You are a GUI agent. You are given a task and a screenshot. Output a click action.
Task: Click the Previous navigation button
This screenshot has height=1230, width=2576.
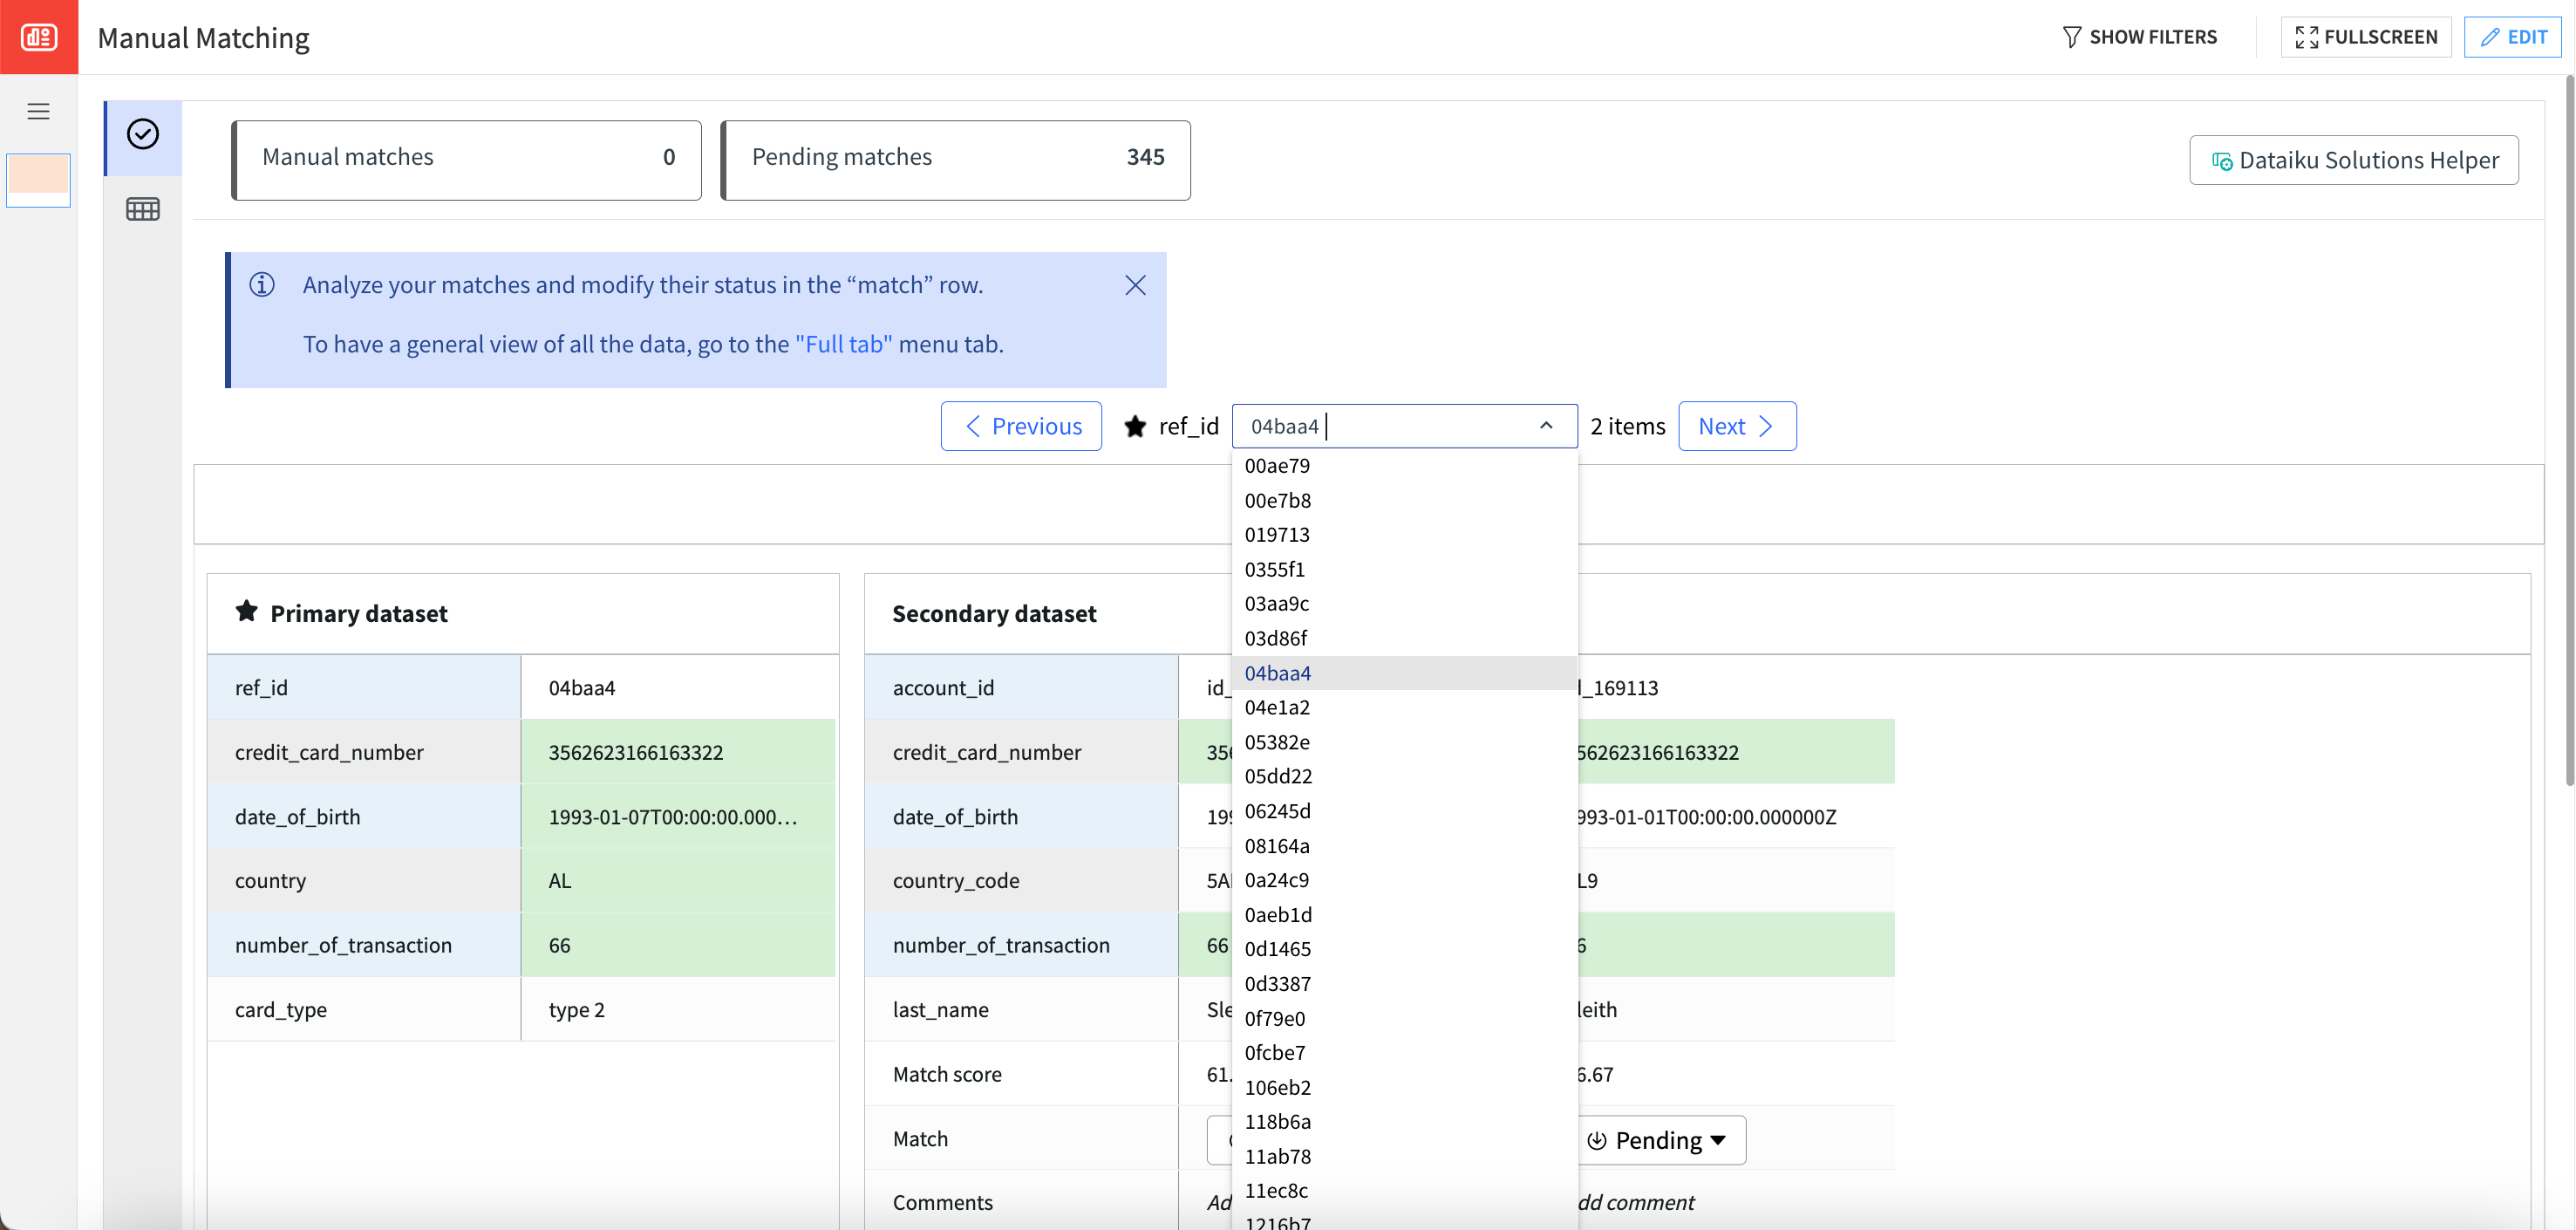1020,425
